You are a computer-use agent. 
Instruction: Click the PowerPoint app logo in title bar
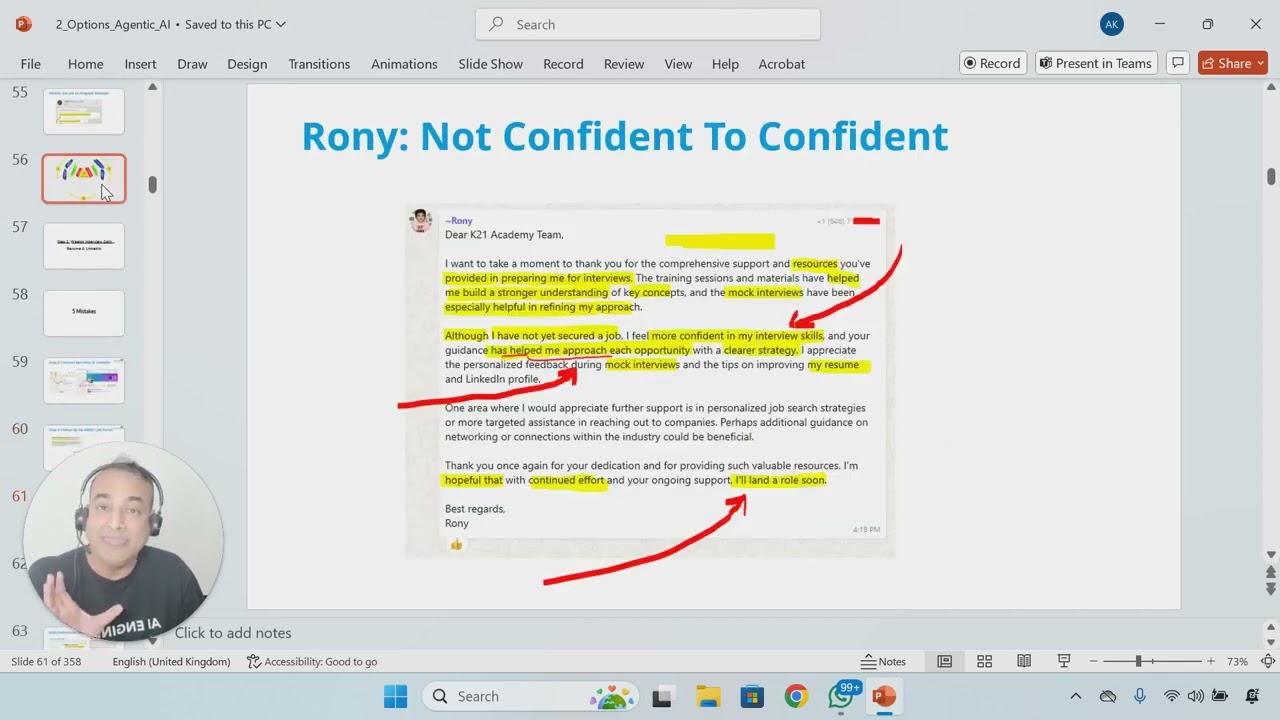(24, 24)
